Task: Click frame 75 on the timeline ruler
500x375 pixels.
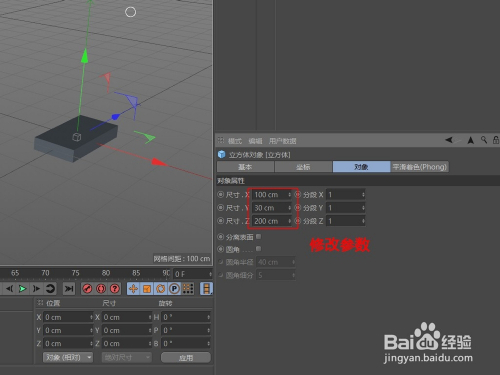Action: [x=76, y=273]
